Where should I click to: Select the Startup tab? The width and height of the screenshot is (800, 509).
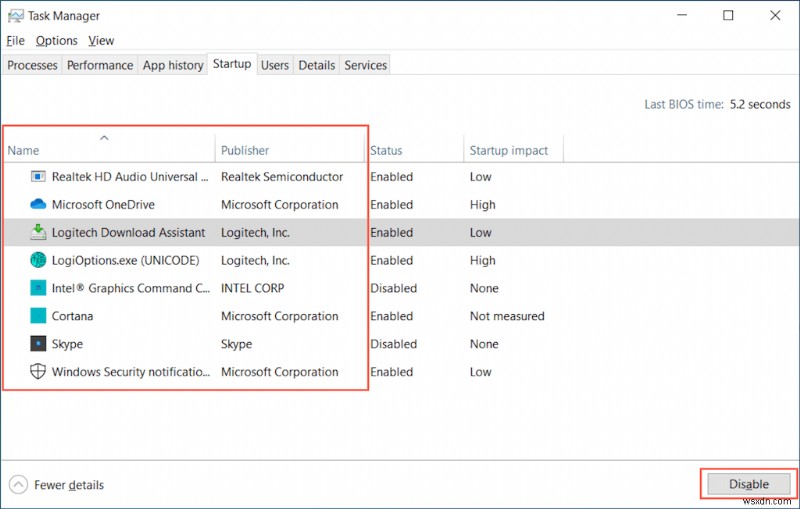click(232, 64)
